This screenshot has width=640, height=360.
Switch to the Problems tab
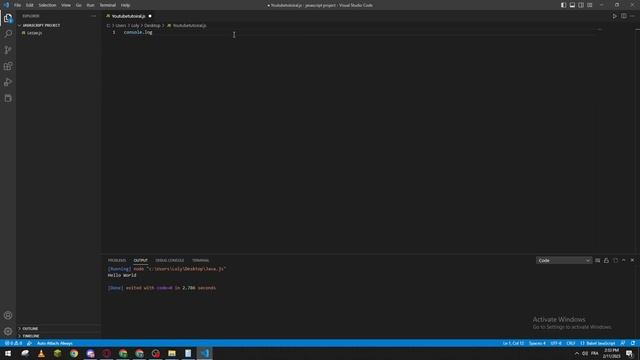(117, 260)
